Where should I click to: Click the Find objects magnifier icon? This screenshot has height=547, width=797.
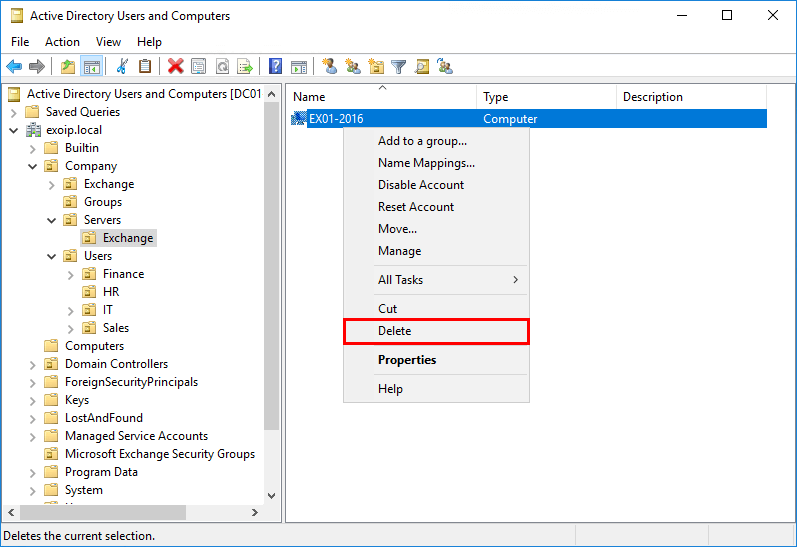pos(422,66)
